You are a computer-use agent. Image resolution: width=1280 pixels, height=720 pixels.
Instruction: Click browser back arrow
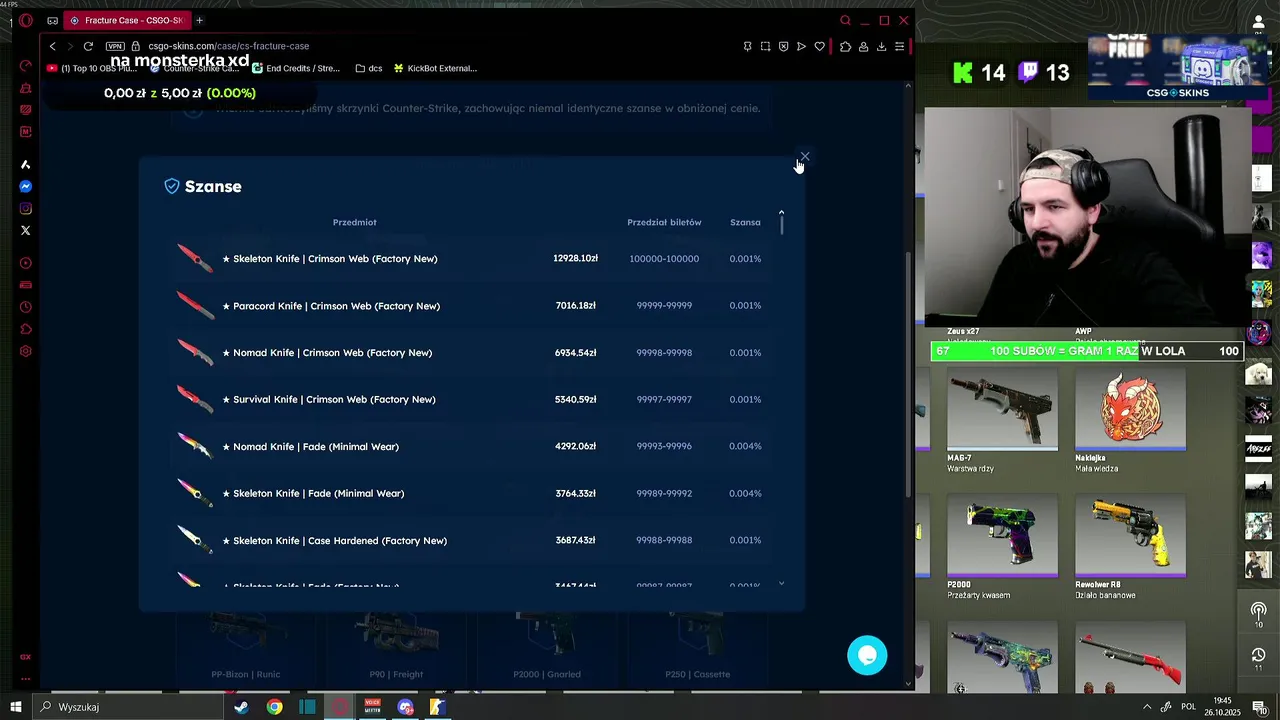53,46
